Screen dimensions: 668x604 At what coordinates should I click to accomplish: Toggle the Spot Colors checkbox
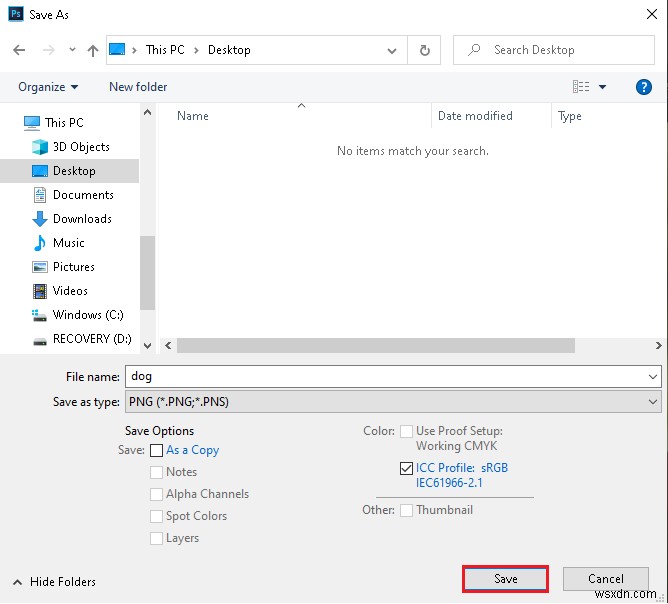pos(156,516)
